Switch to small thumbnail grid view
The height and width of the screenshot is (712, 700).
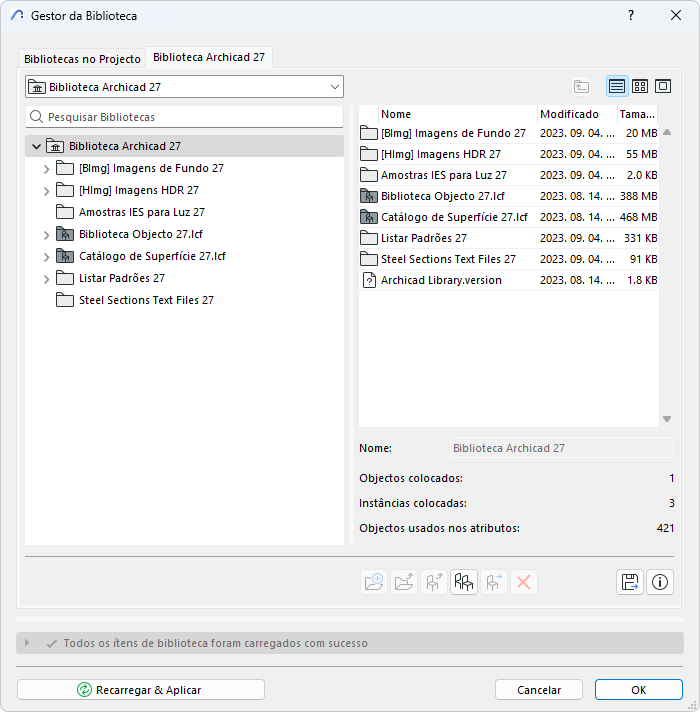pos(640,86)
